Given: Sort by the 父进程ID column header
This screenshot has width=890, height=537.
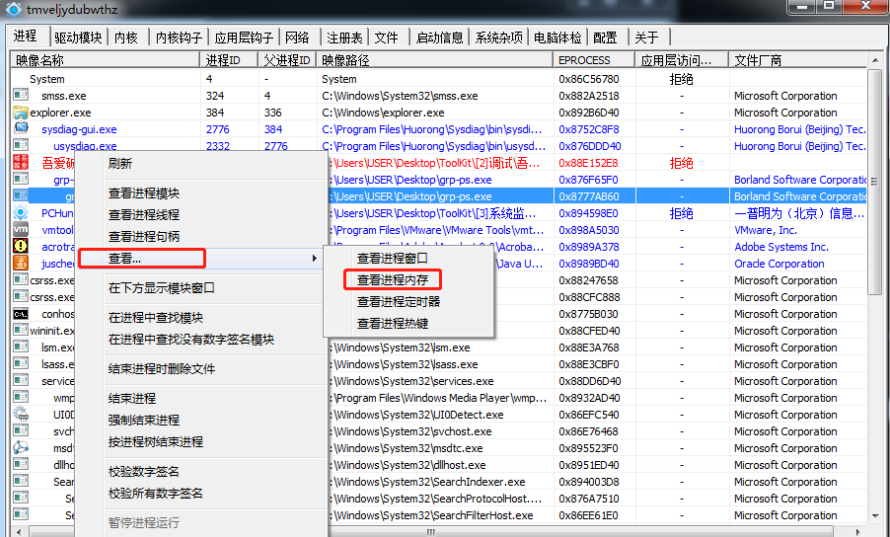Looking at the screenshot, I should (287, 60).
